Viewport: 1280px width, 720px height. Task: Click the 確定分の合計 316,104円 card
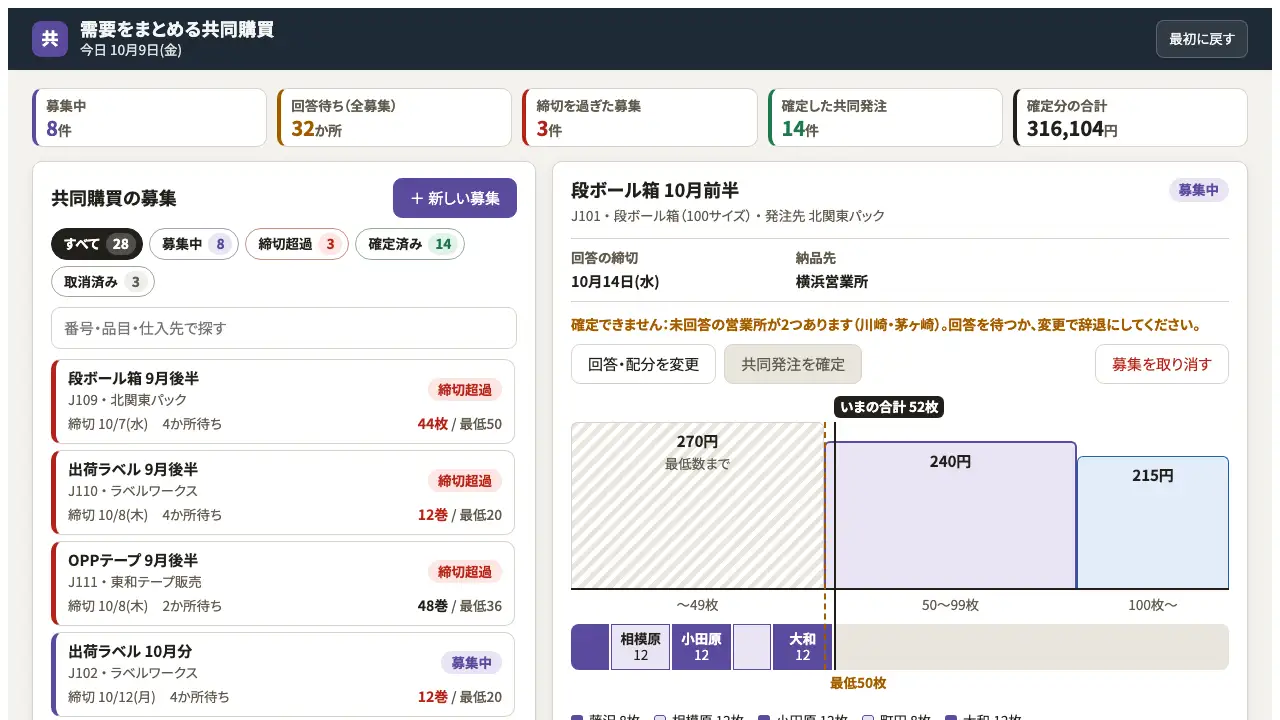coord(1130,118)
